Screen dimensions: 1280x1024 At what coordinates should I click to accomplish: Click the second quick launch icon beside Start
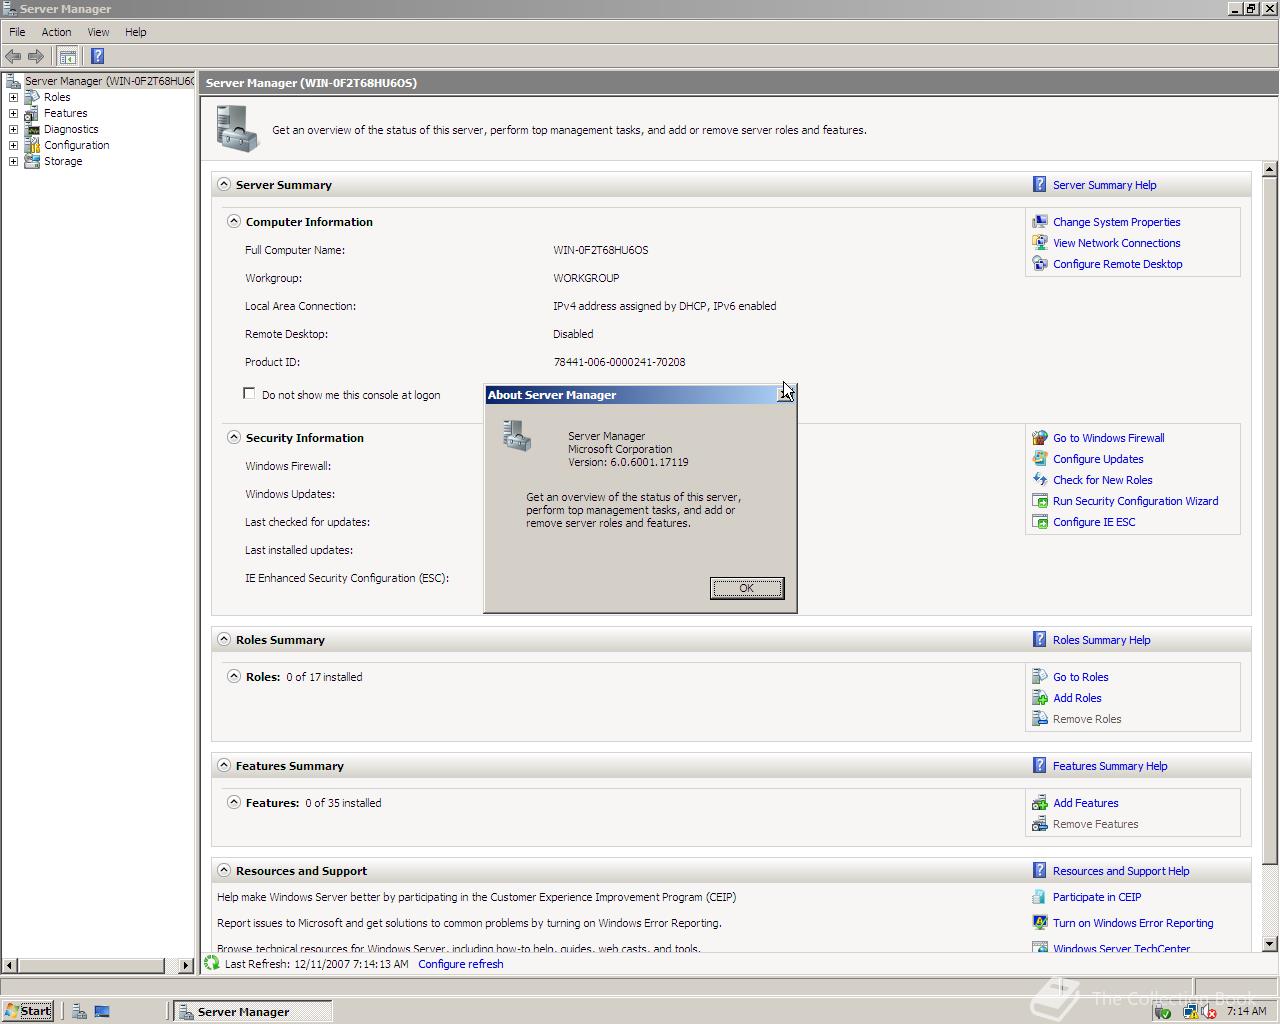pyautogui.click(x=102, y=1011)
